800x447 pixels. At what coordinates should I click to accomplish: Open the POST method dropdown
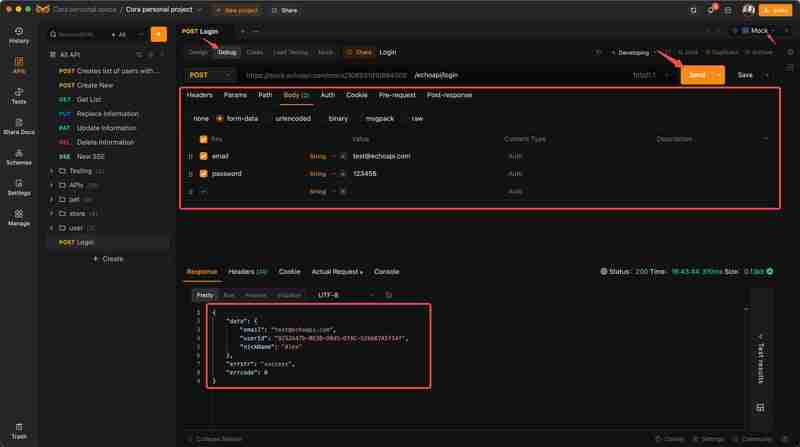[x=210, y=75]
